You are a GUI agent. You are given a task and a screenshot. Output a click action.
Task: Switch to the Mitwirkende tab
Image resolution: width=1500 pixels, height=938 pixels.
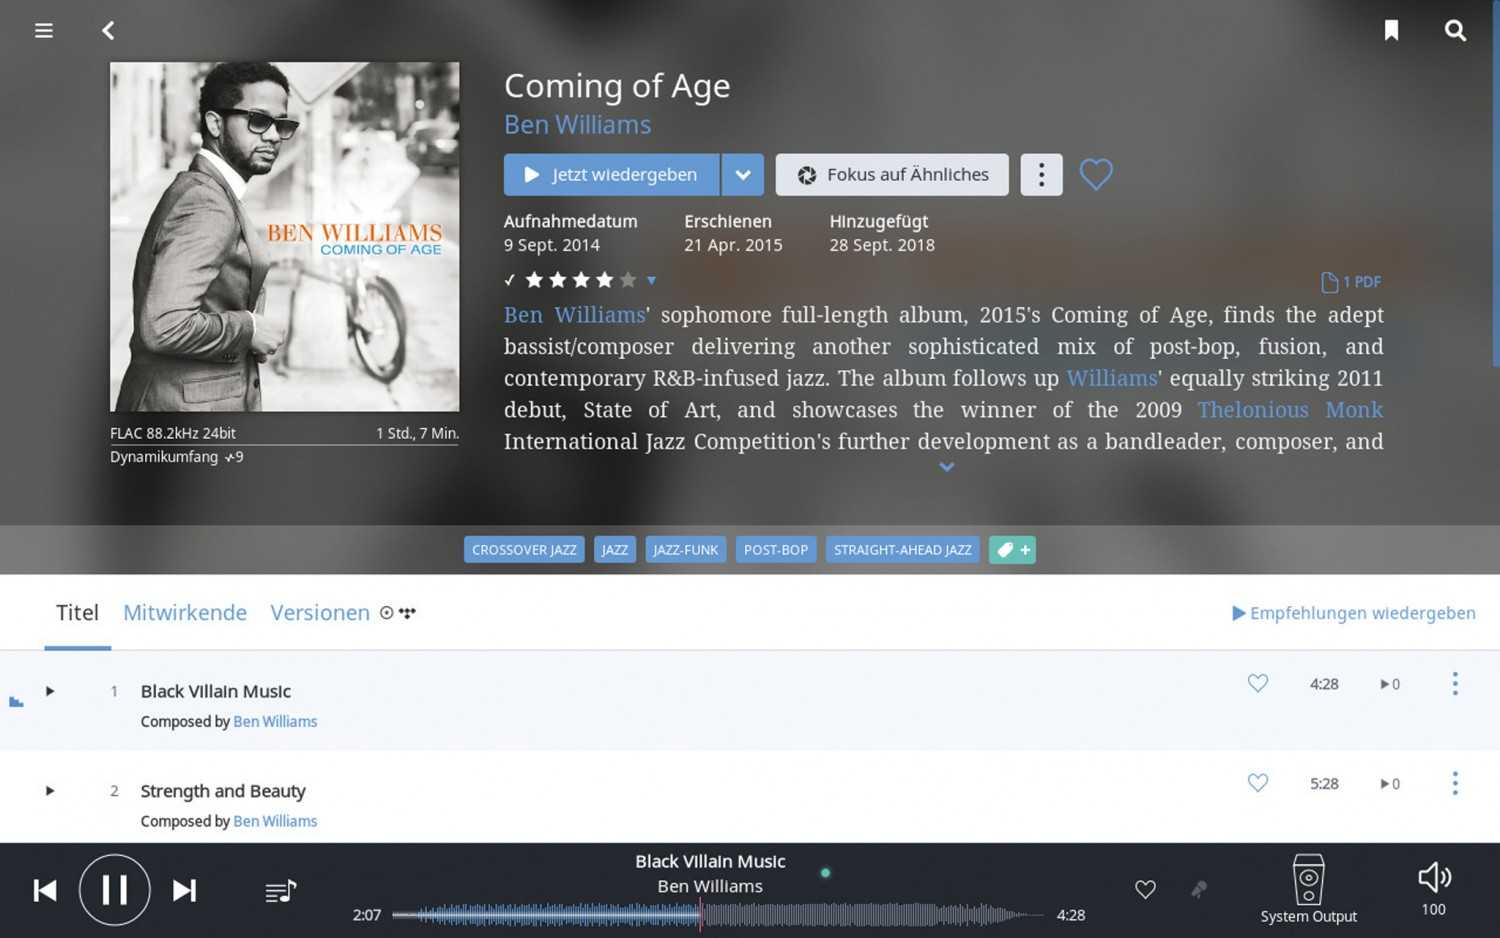185,613
